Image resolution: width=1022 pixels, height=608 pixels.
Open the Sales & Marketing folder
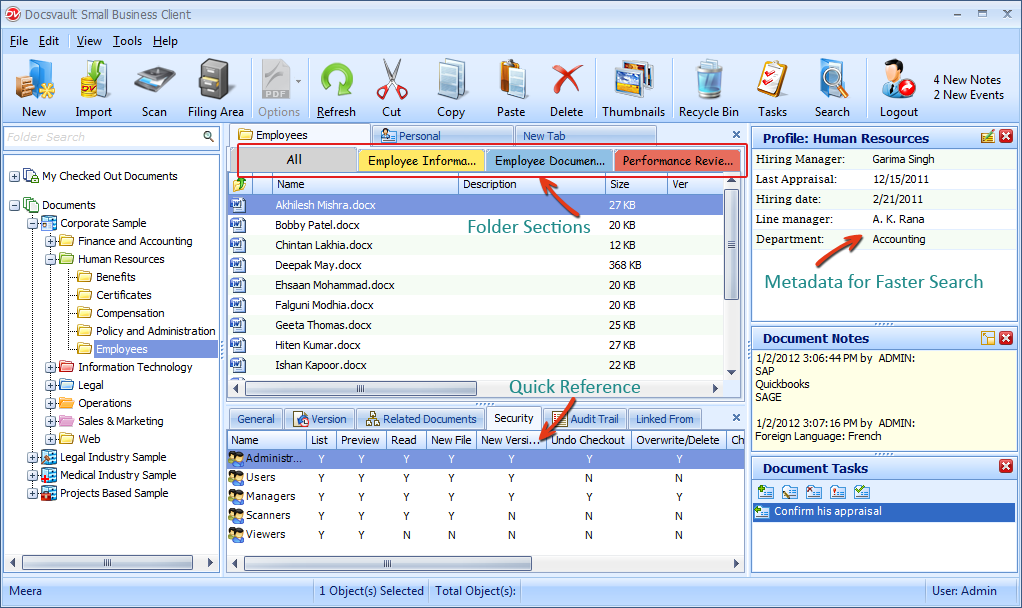click(x=121, y=421)
